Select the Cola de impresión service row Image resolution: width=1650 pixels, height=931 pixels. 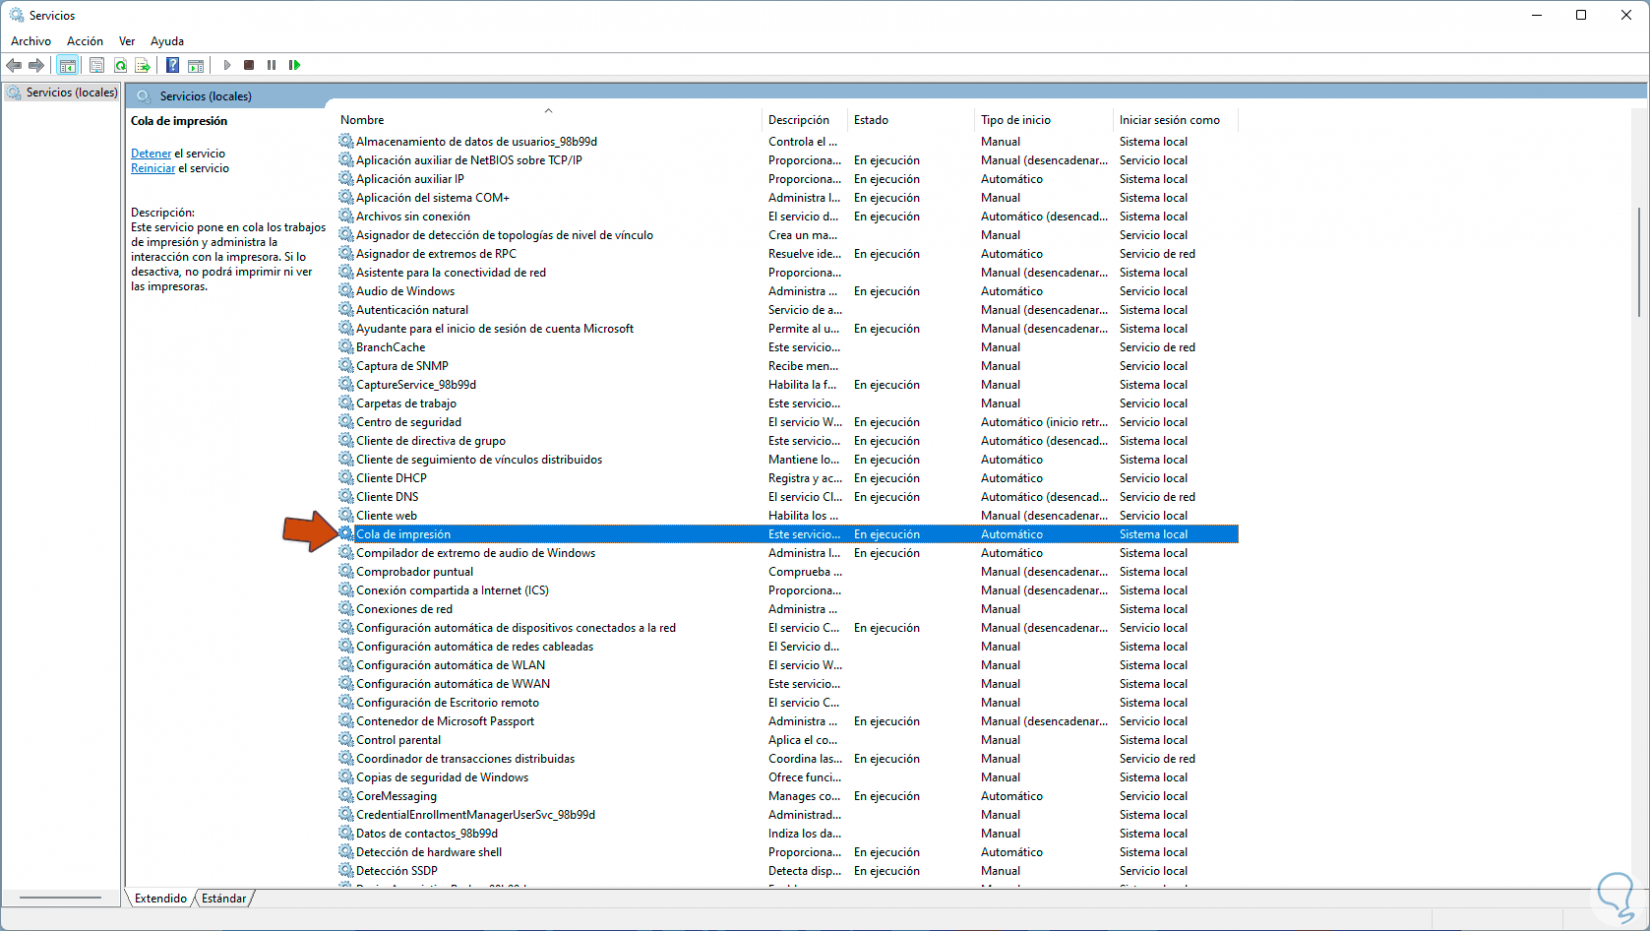click(788, 534)
